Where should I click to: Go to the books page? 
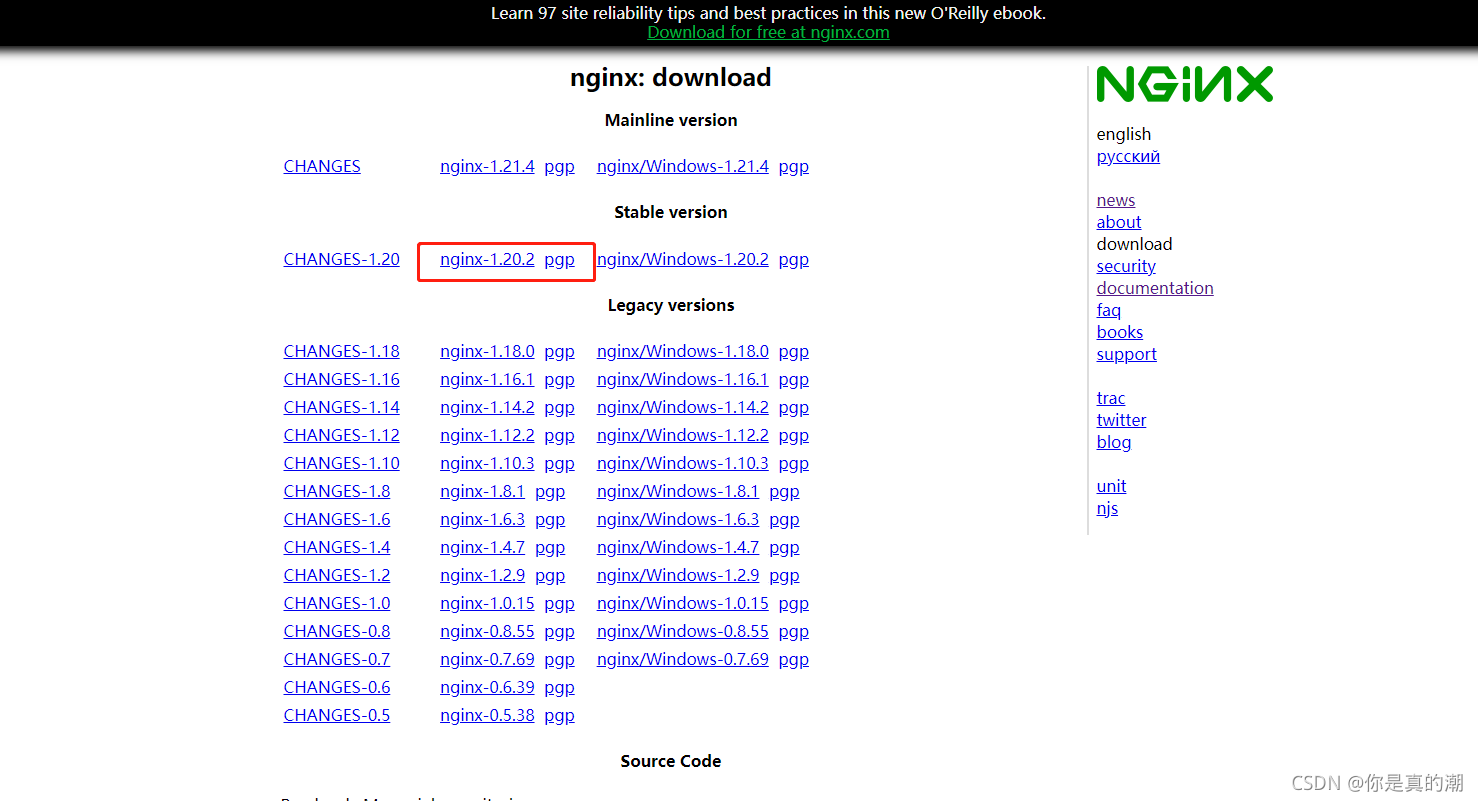1120,332
